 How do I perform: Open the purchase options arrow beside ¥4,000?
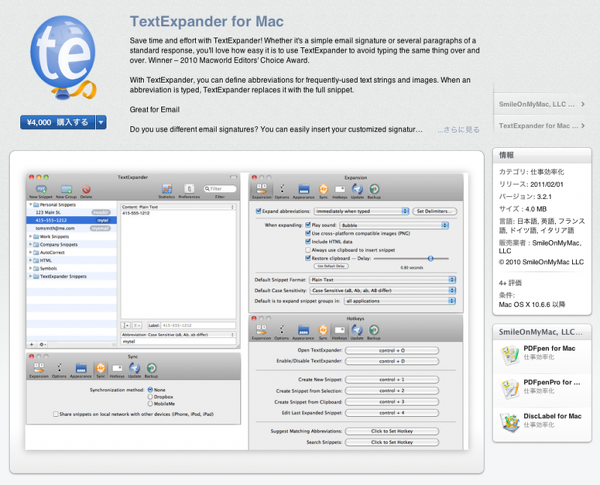click(101, 122)
